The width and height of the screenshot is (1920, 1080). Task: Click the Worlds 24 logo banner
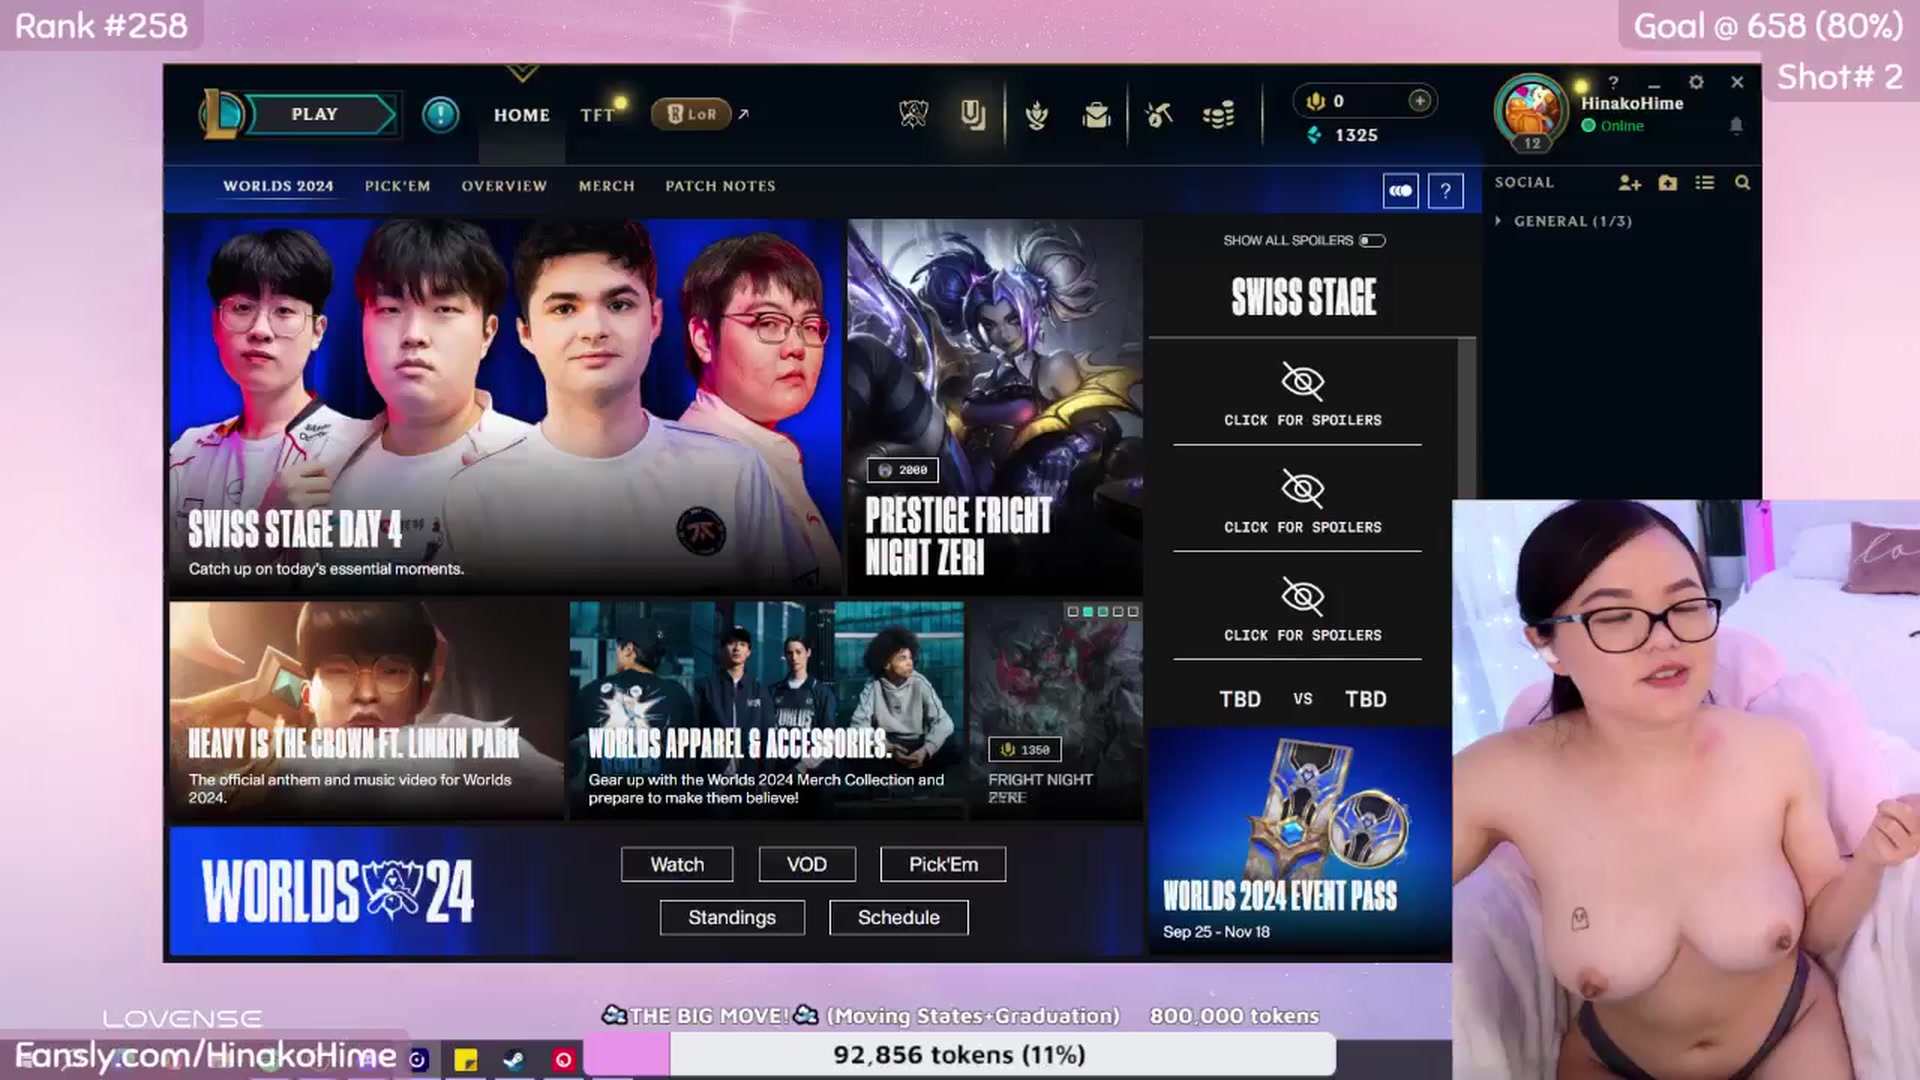(x=338, y=891)
